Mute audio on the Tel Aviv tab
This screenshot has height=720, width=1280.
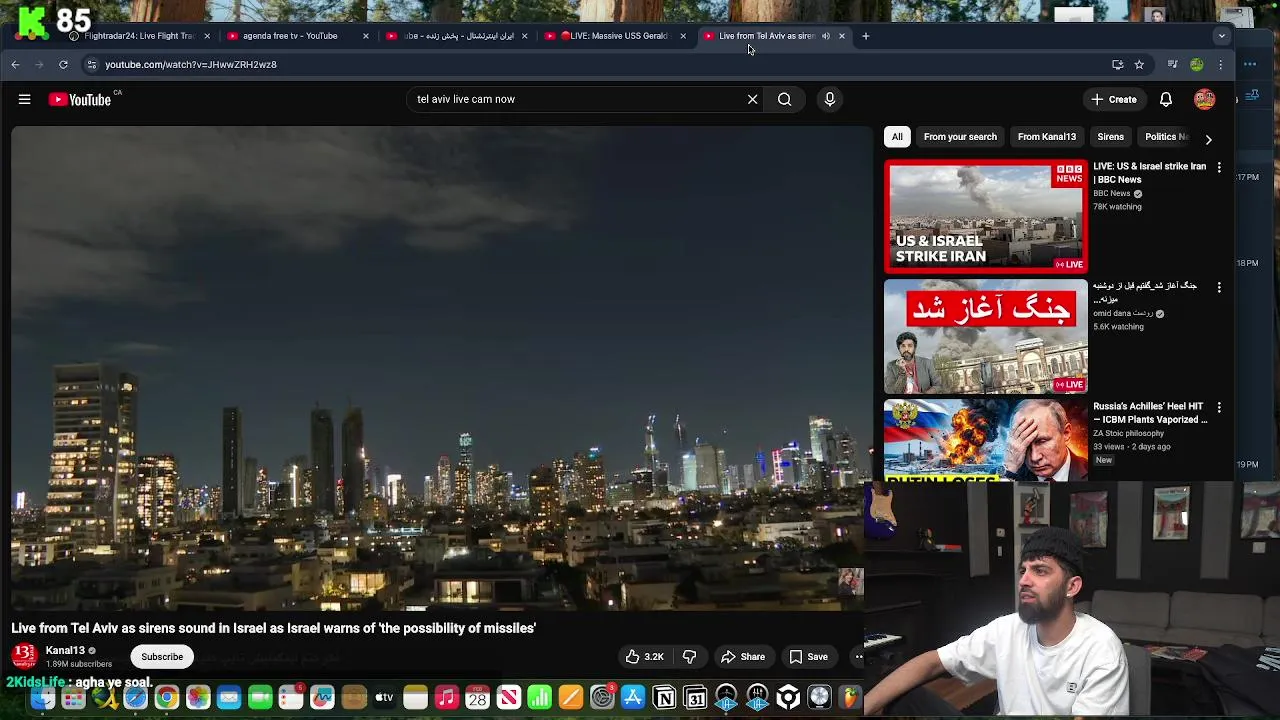(x=826, y=36)
